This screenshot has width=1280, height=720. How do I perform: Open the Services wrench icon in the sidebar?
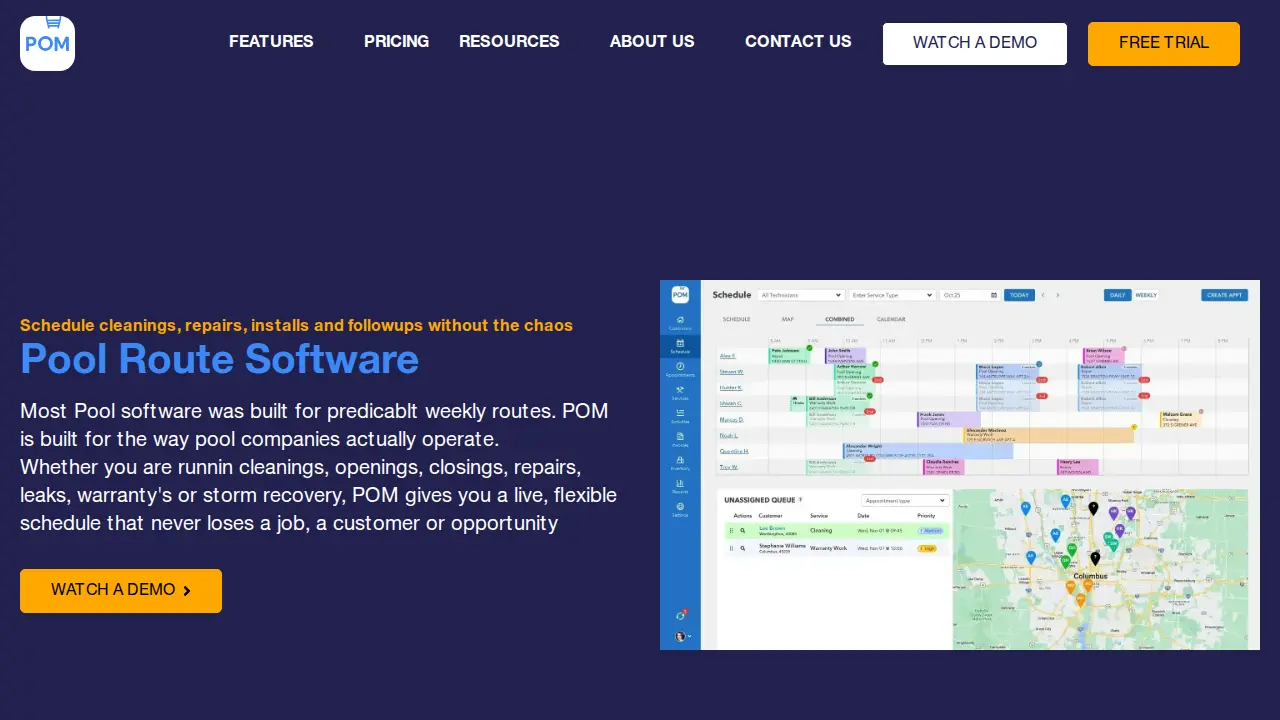680,392
